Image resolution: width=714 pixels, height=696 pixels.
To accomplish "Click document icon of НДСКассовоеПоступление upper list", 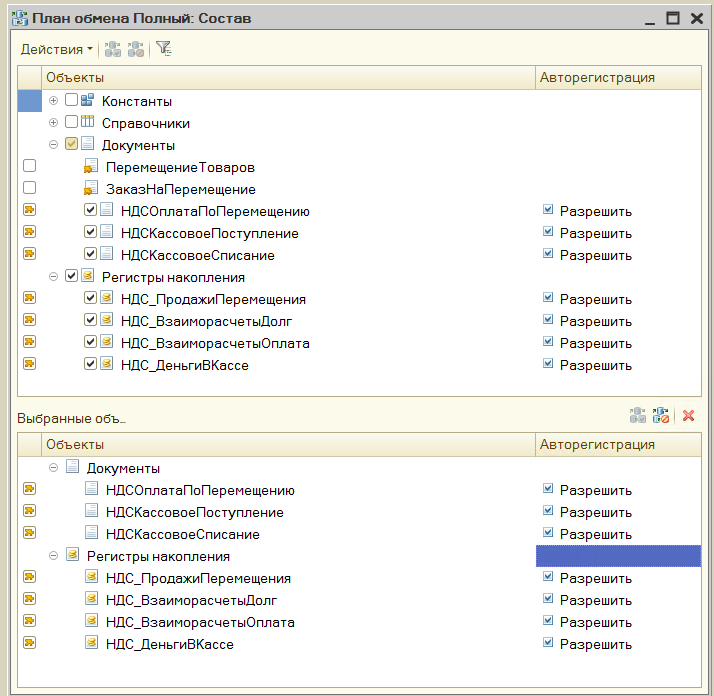I will pos(107,231).
